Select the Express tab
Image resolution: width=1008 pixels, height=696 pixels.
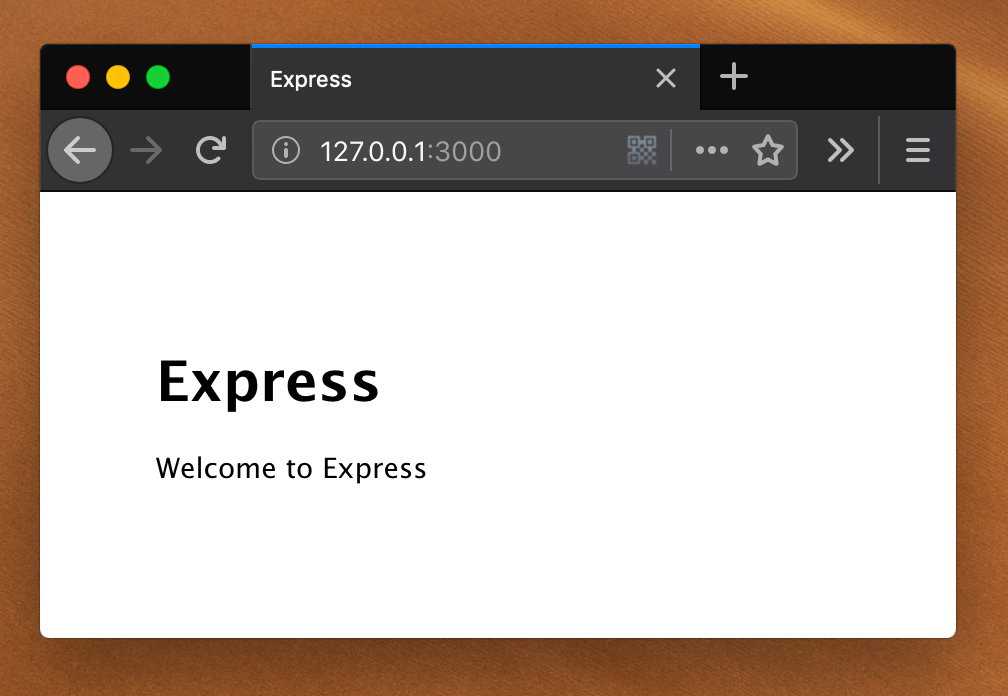click(x=450, y=78)
